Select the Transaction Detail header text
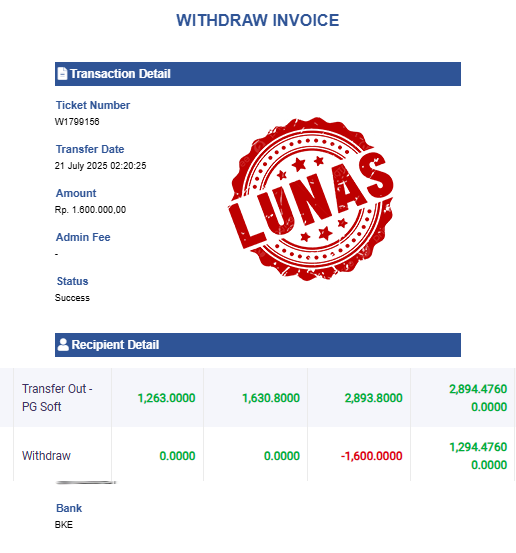Image resolution: width=516 pixels, height=553 pixels. 120,74
